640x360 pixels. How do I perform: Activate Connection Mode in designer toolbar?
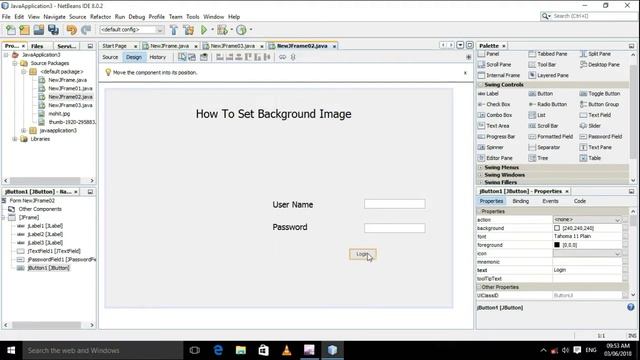click(x=192, y=57)
